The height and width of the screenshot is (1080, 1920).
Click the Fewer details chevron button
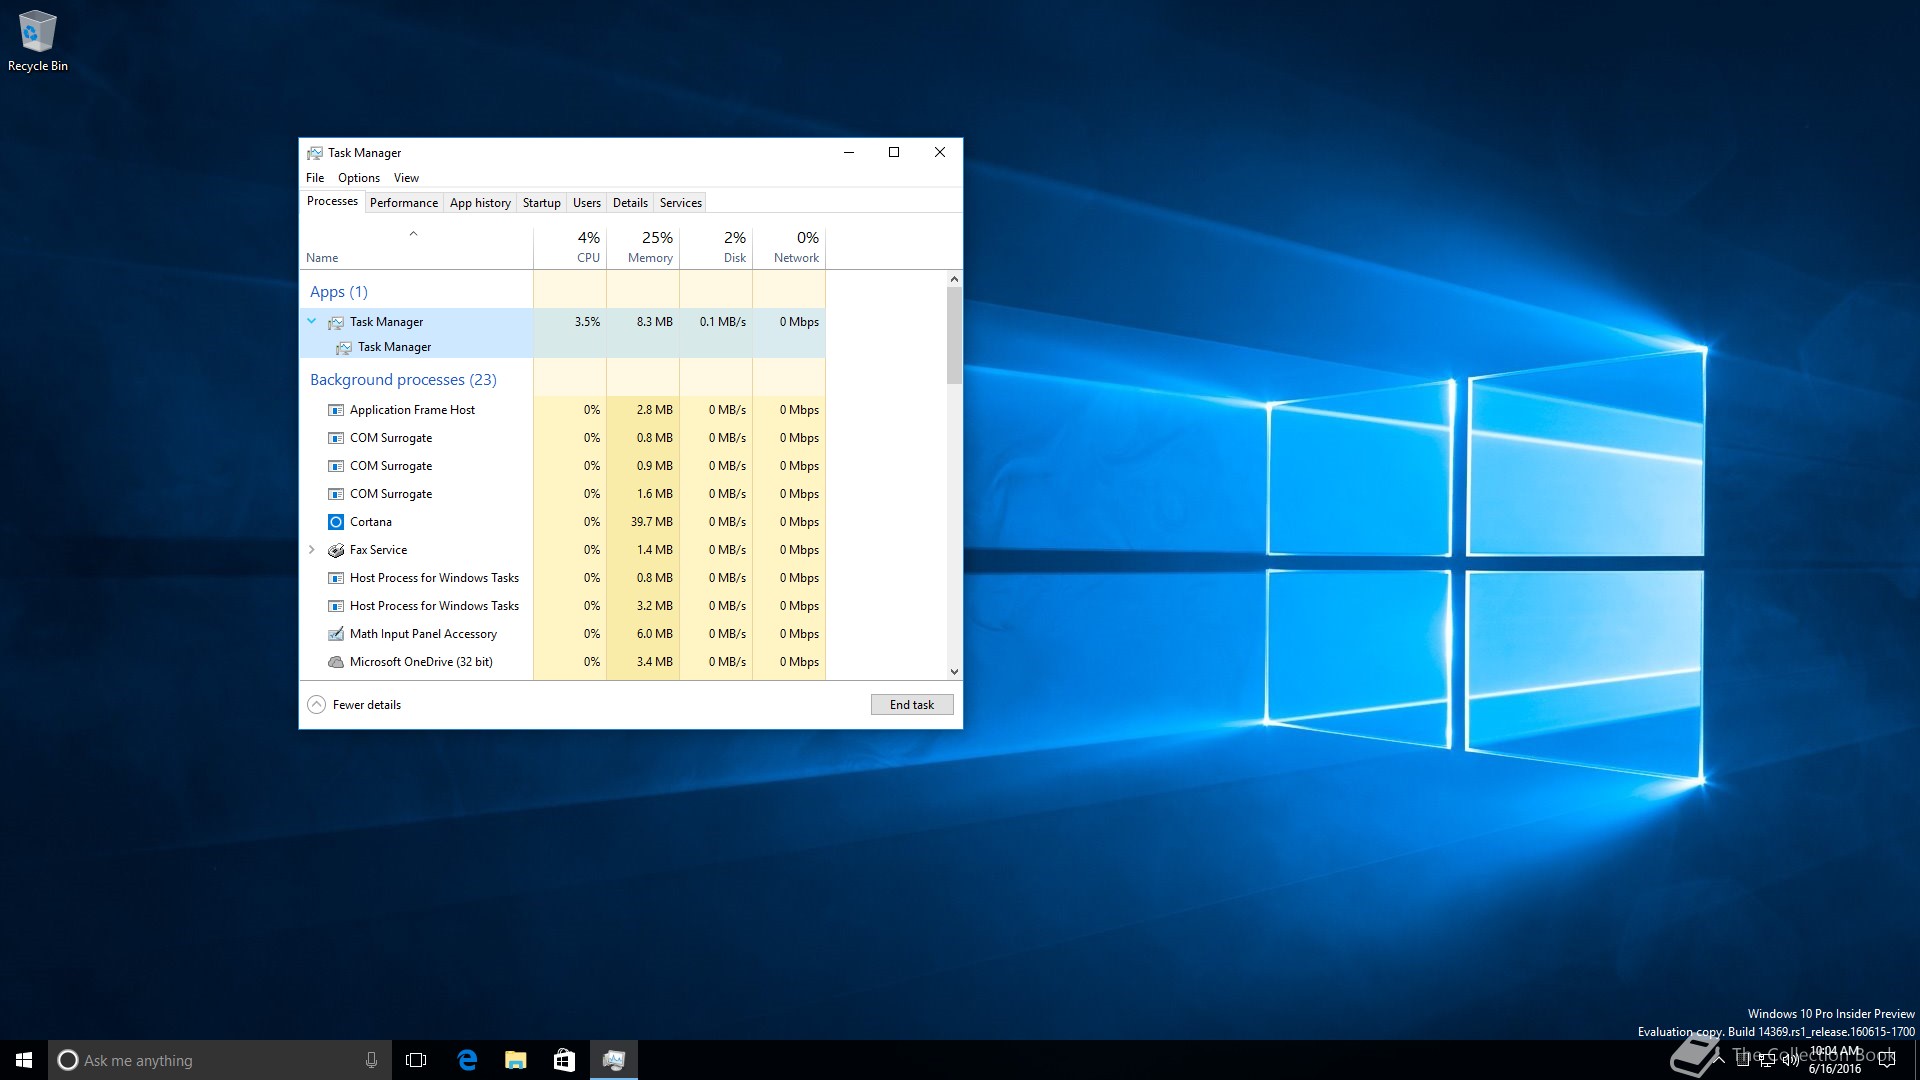point(316,705)
